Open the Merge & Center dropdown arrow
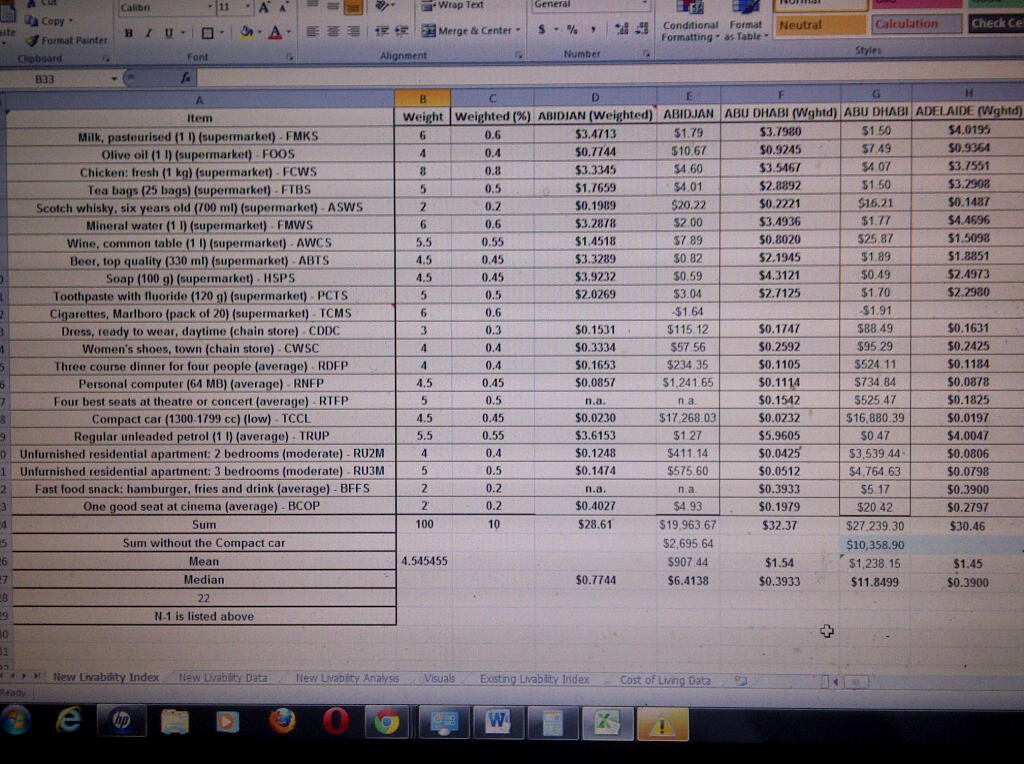 point(518,30)
